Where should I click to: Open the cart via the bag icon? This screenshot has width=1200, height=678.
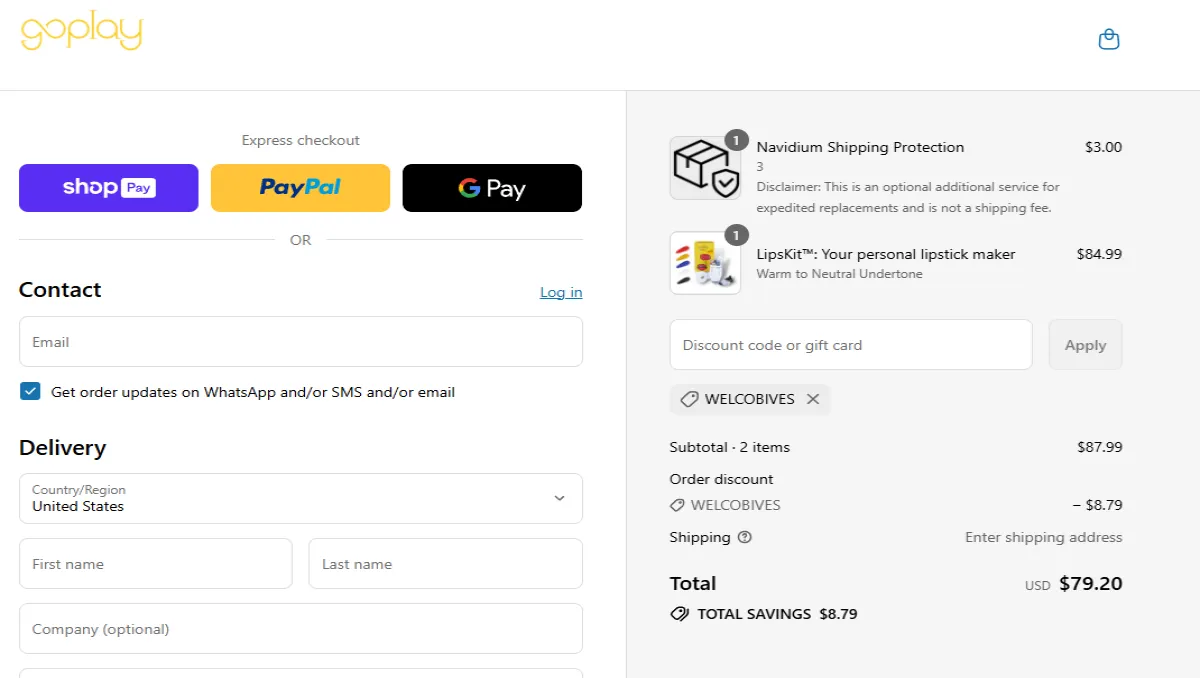click(1108, 38)
